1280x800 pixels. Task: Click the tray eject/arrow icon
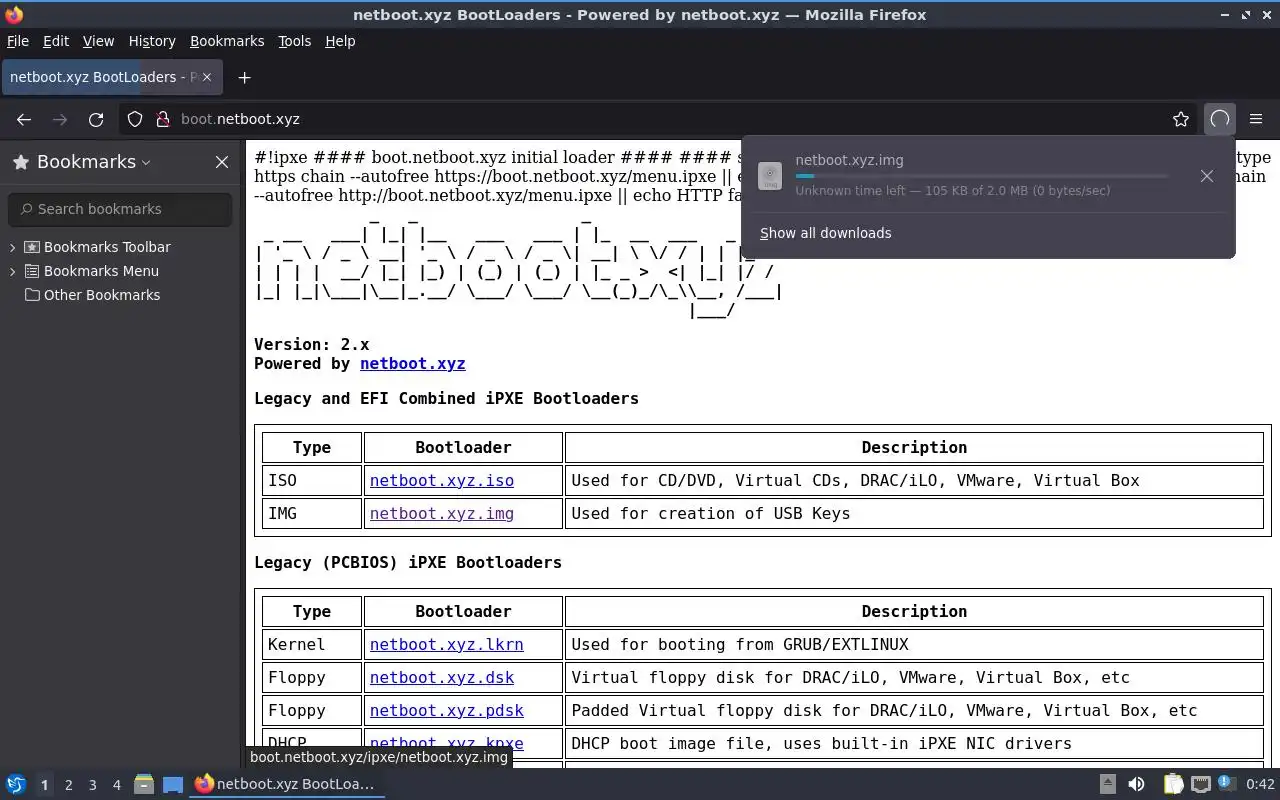point(1108,785)
